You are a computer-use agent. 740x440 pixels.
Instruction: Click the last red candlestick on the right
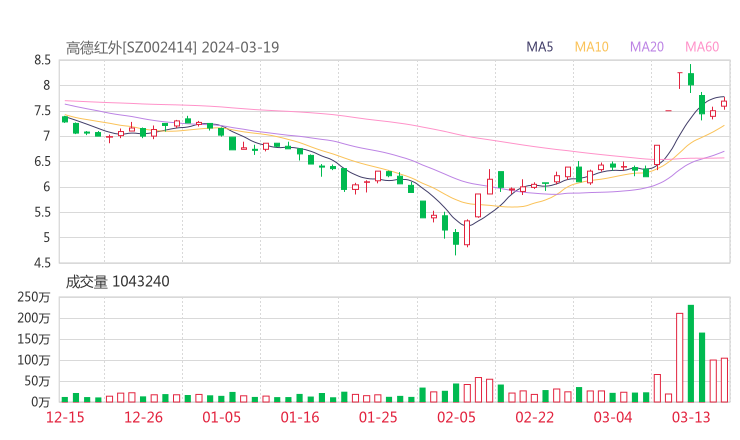[724, 104]
